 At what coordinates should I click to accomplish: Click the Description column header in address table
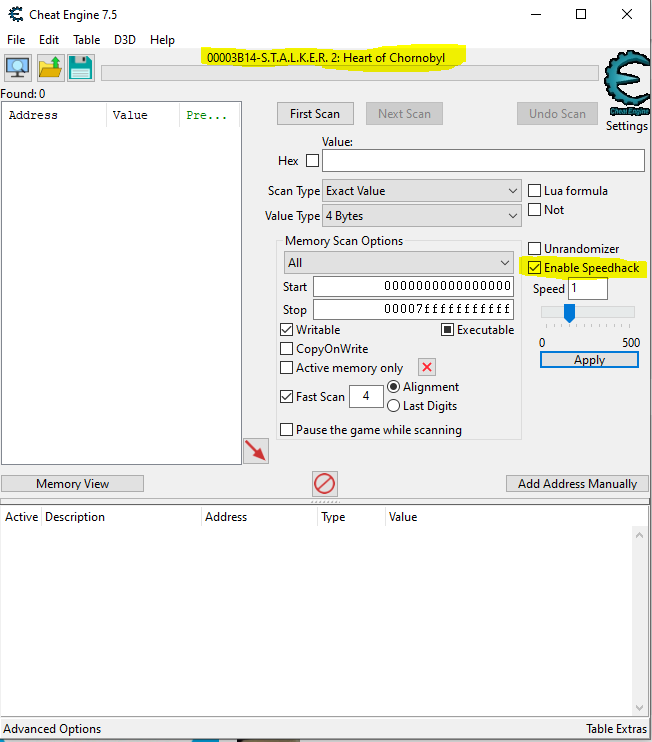click(122, 517)
